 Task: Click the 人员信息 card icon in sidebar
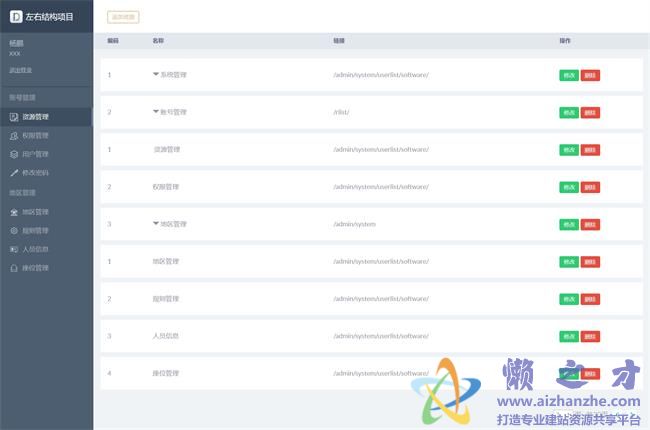14,249
